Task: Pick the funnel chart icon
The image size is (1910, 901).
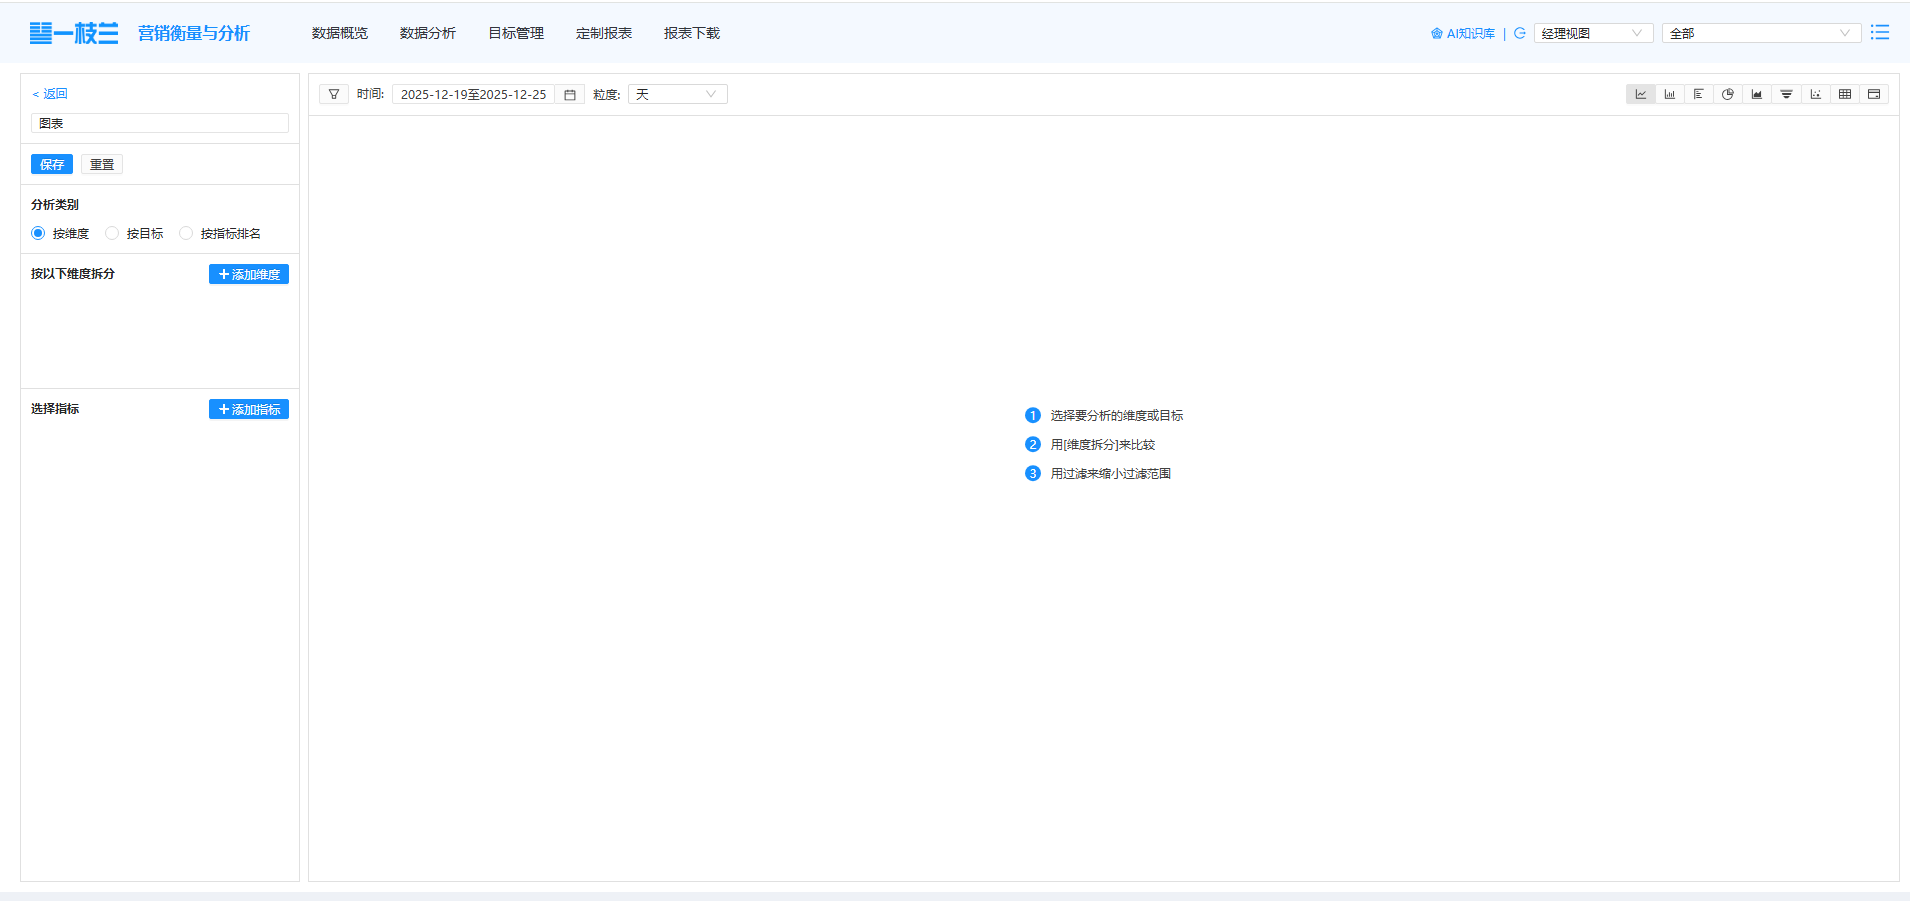Action: coord(1786,94)
